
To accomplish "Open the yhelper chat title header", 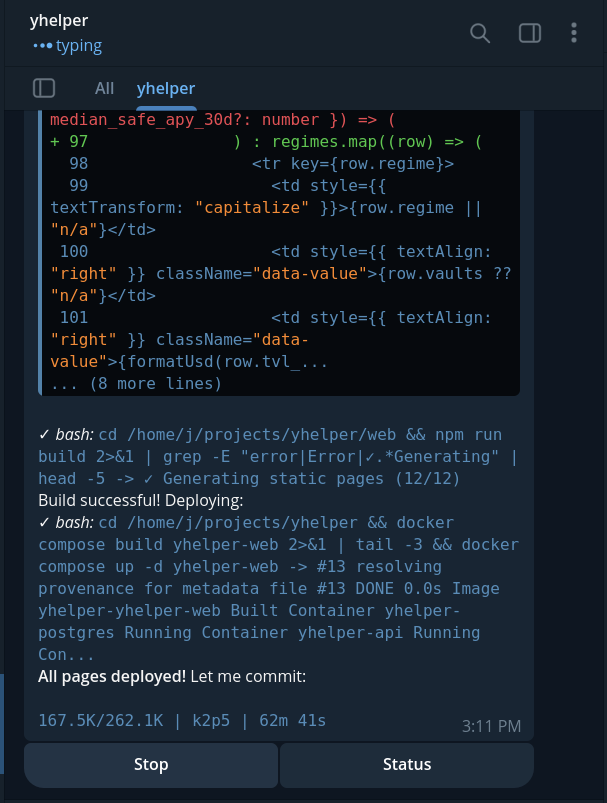I will click(x=59, y=20).
